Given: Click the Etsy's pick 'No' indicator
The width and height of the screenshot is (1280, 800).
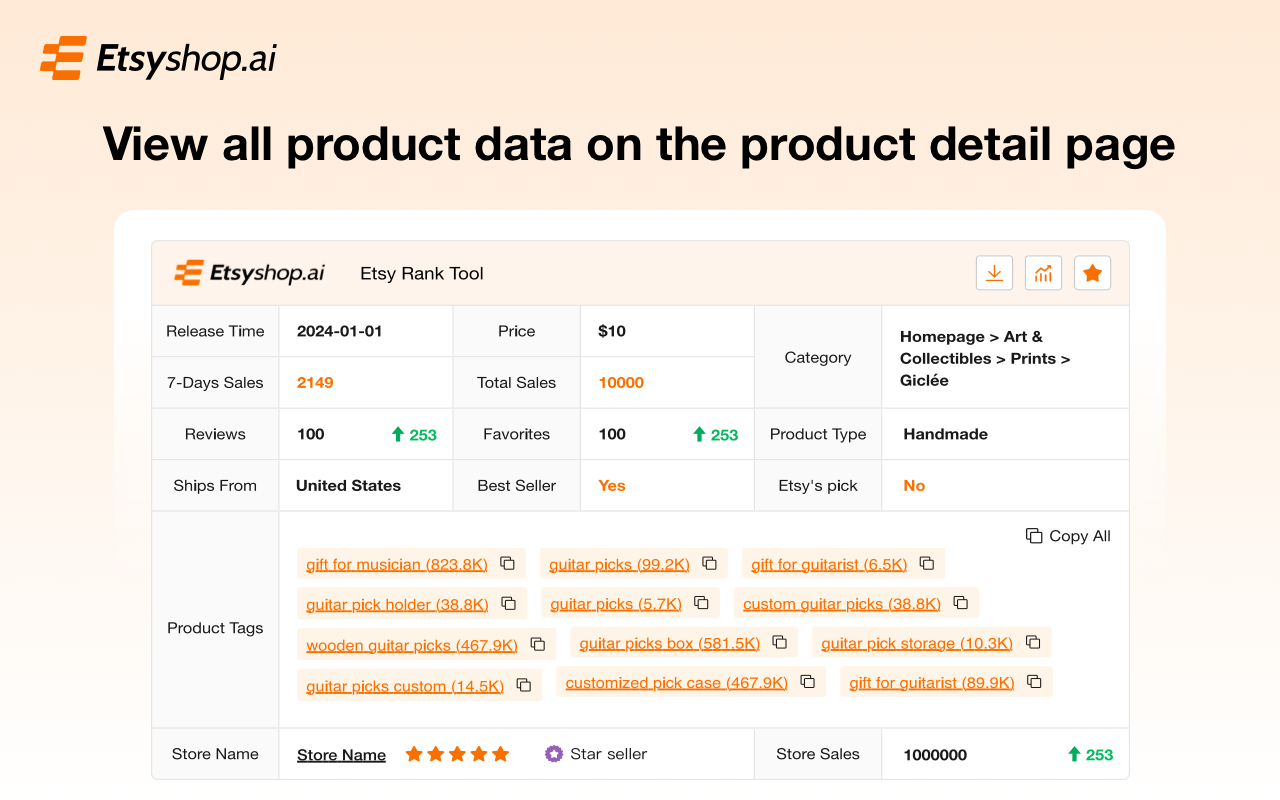Looking at the screenshot, I should [x=913, y=485].
